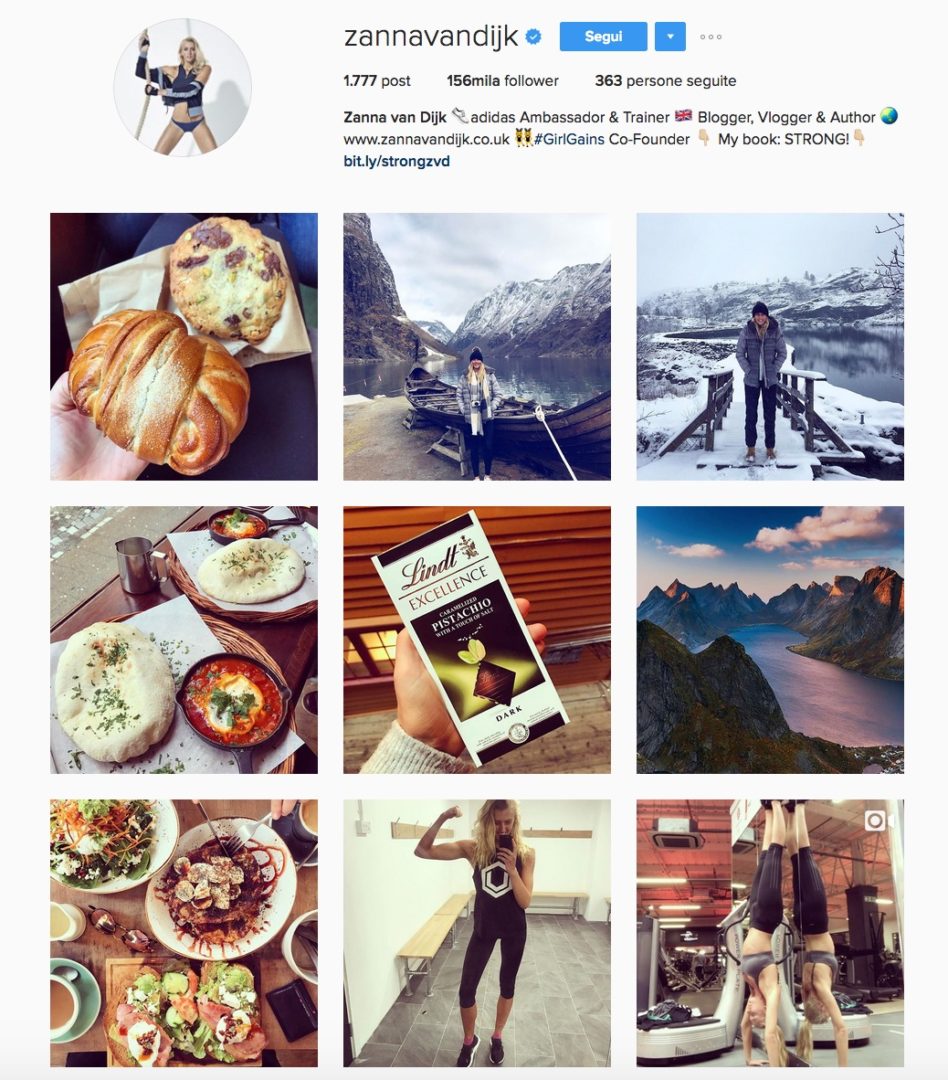Open the gym handstand video post
Screen dimensions: 948x1080
click(770, 933)
